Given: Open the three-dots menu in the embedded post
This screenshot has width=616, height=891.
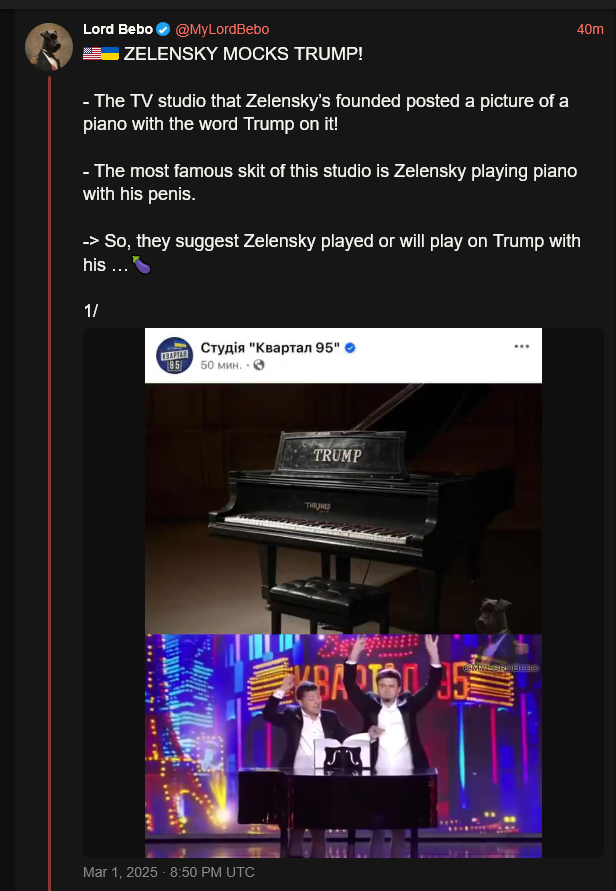Looking at the screenshot, I should (521, 347).
